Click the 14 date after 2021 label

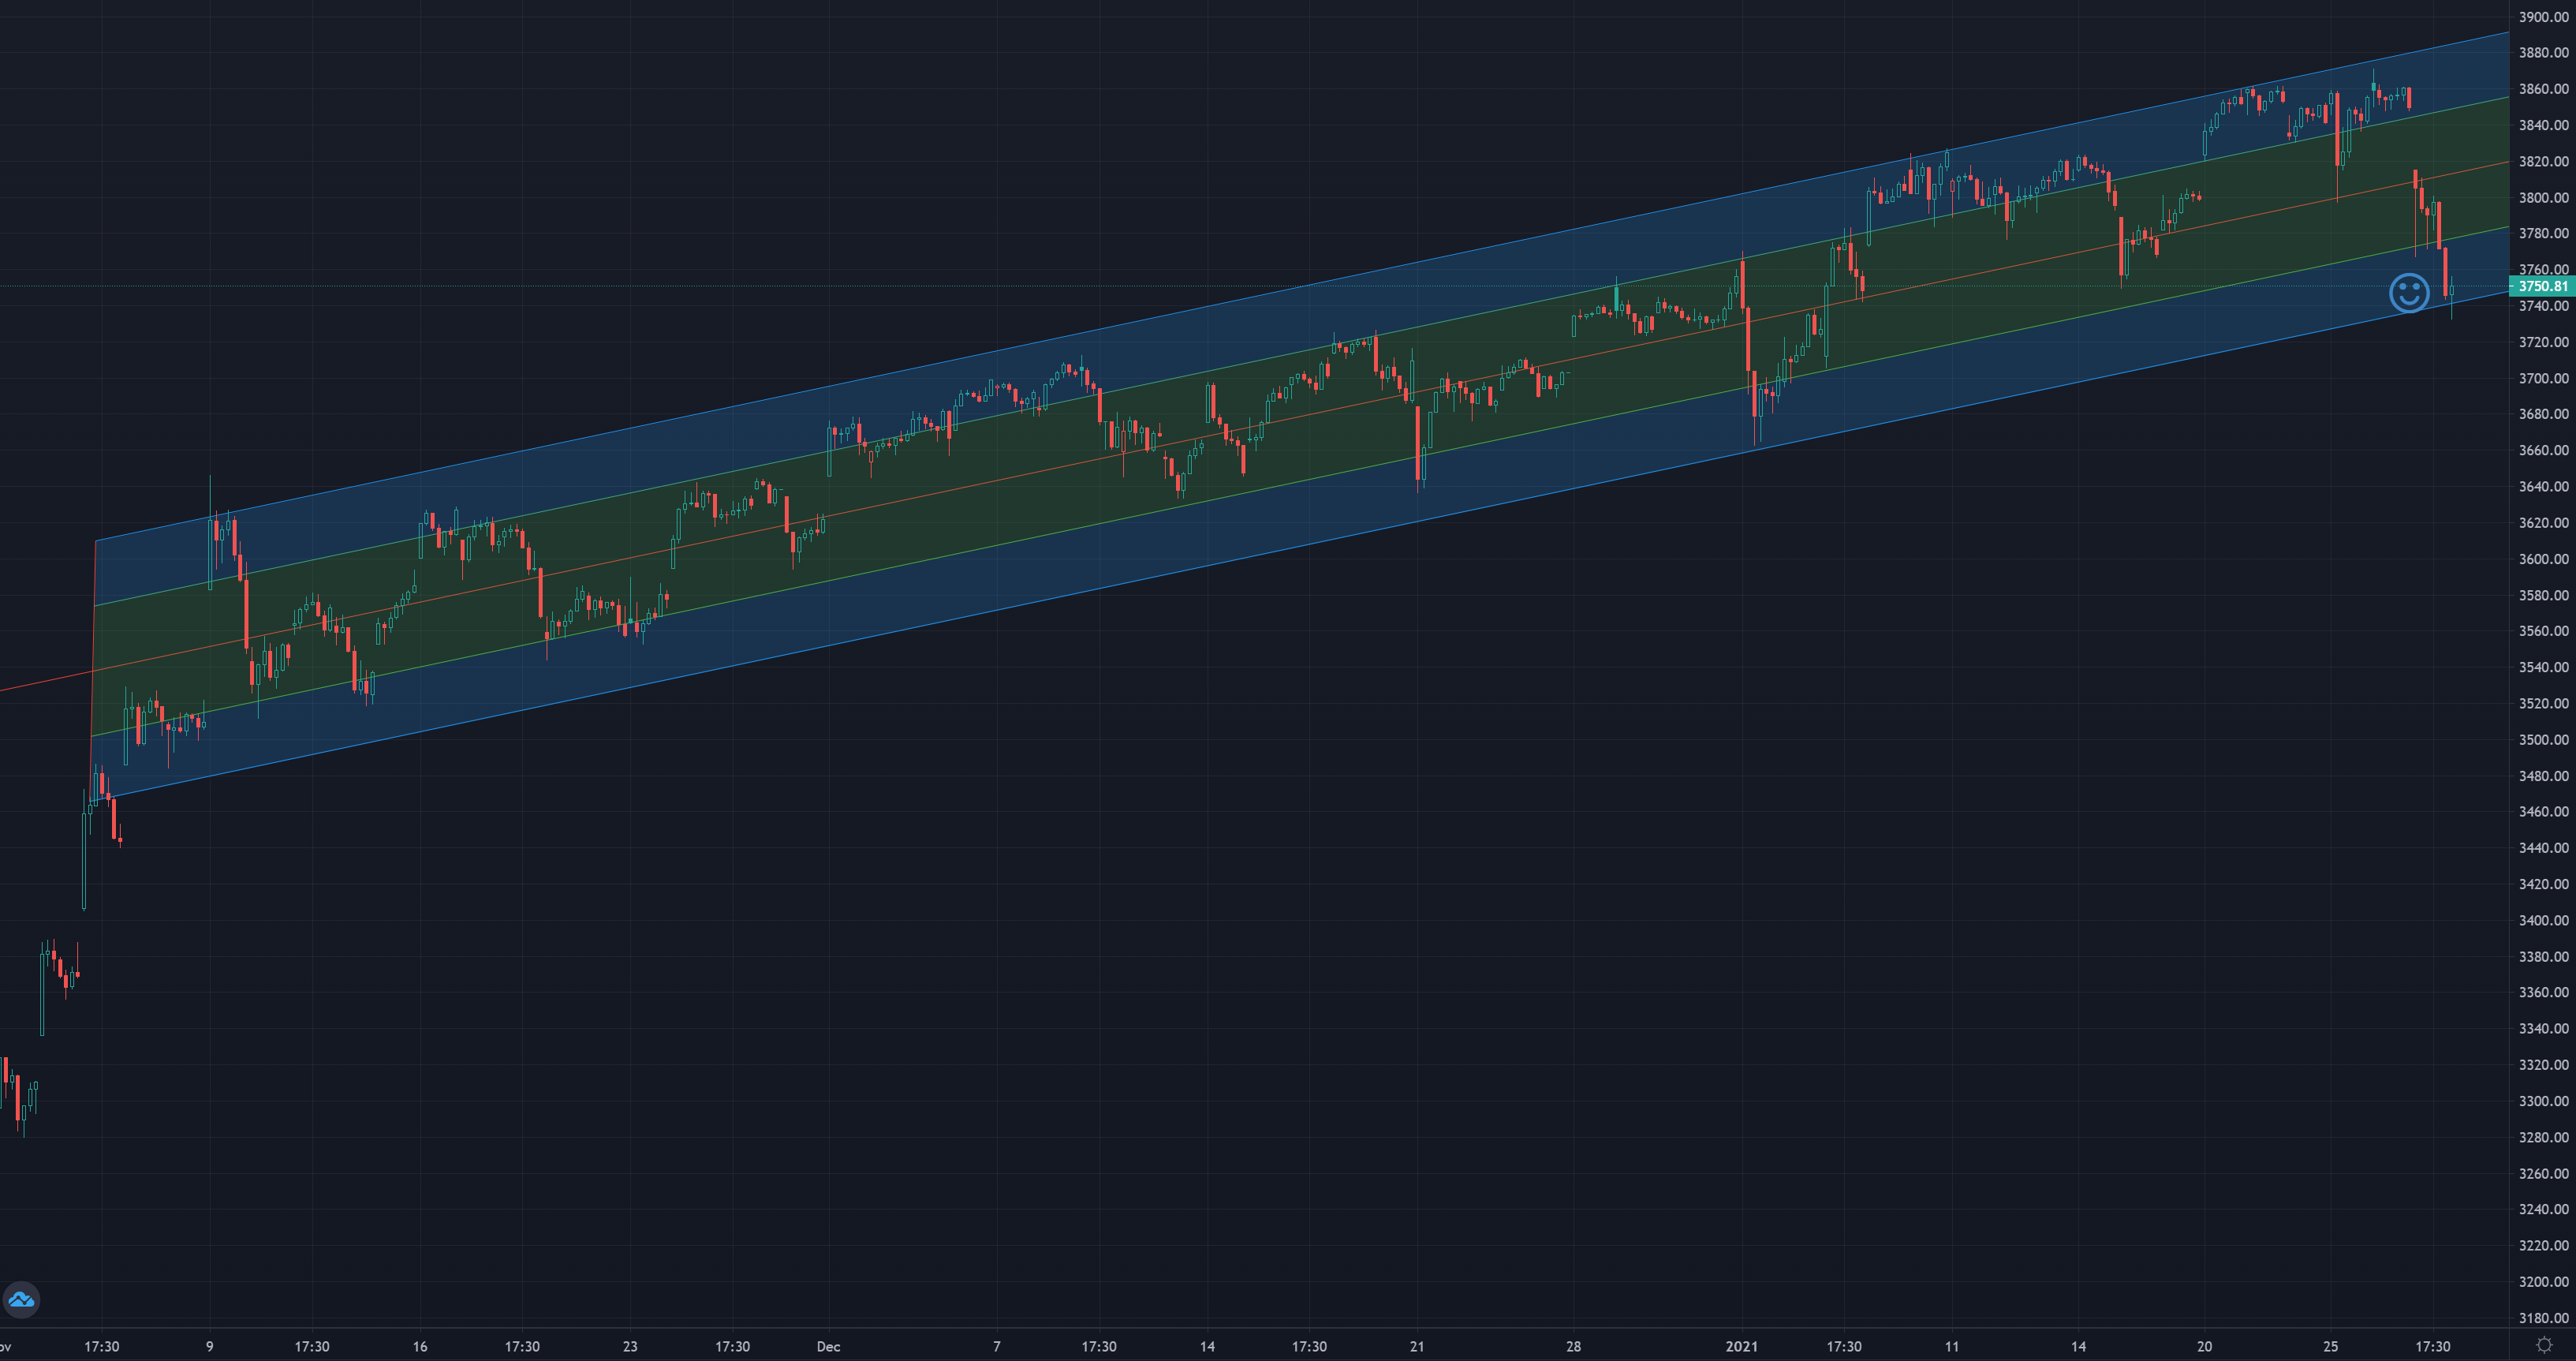[2078, 1346]
